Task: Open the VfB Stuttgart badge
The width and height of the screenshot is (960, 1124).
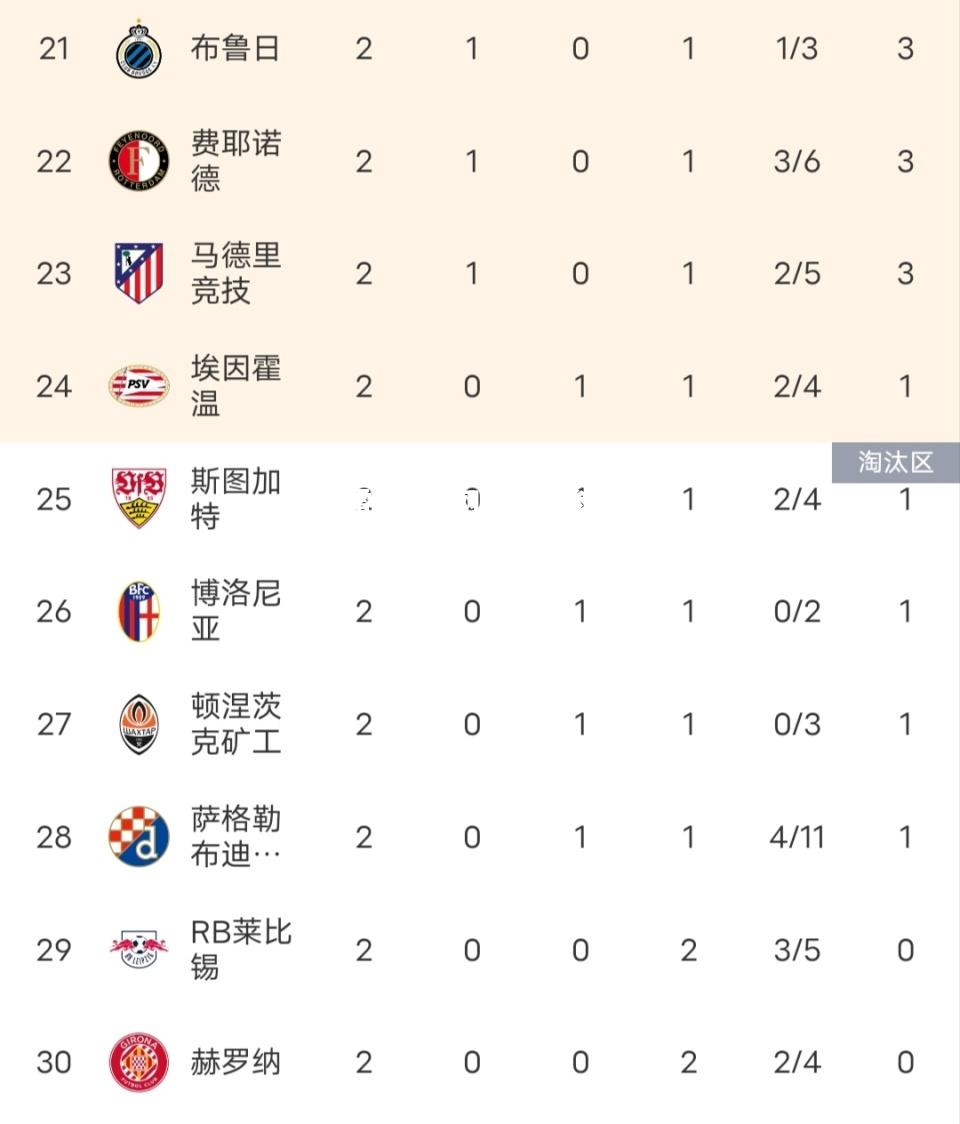Action: pyautogui.click(x=139, y=498)
